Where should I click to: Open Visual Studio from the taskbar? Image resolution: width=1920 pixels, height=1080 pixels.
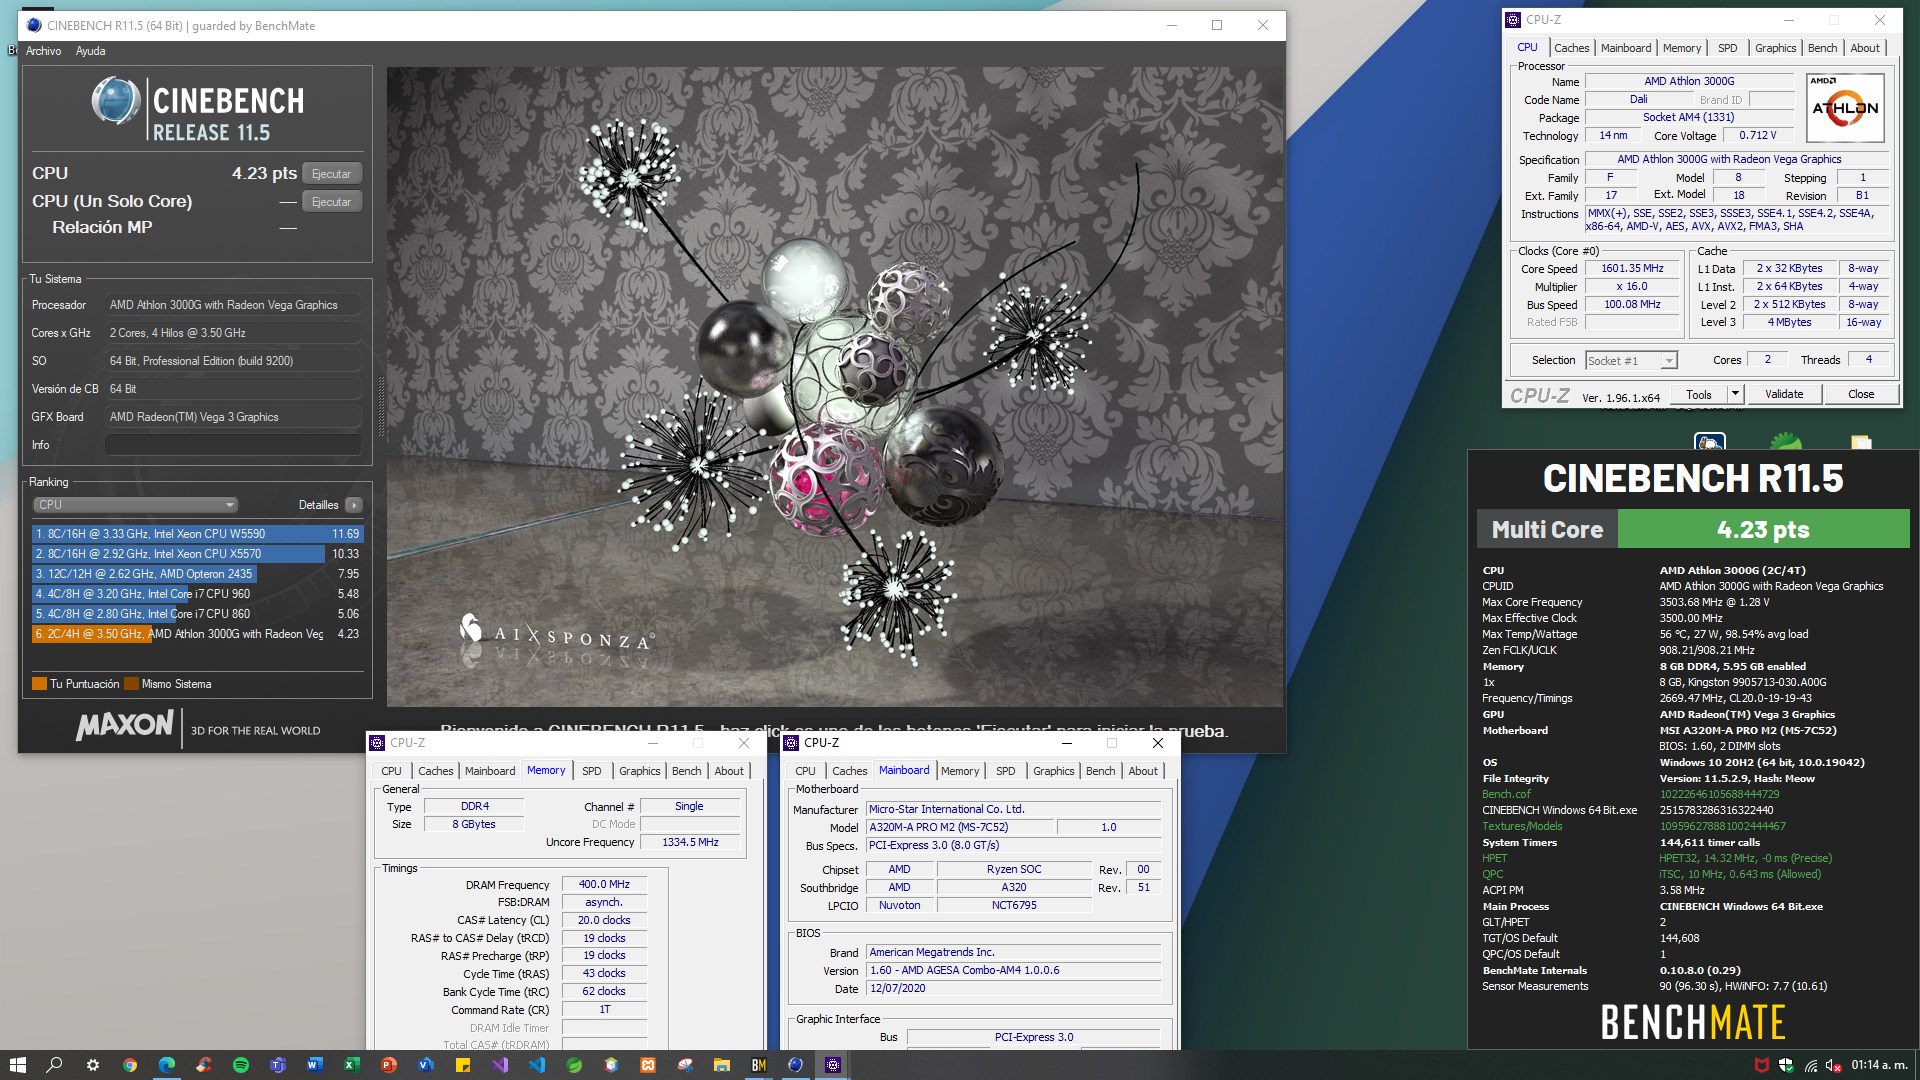499,1065
